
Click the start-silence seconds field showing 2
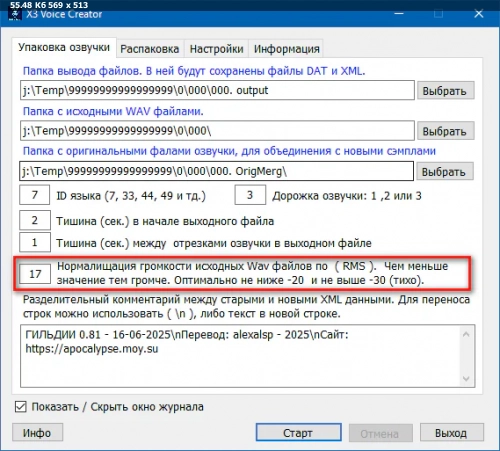pos(35,220)
